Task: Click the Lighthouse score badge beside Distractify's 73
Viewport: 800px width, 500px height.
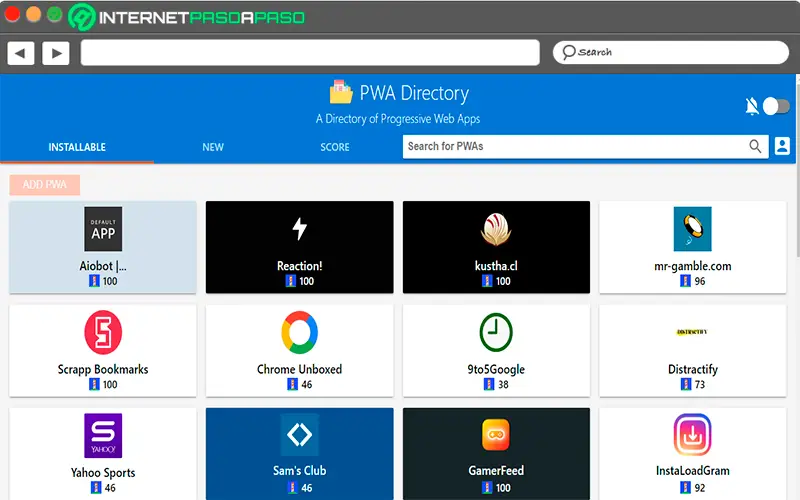Action: pos(686,384)
